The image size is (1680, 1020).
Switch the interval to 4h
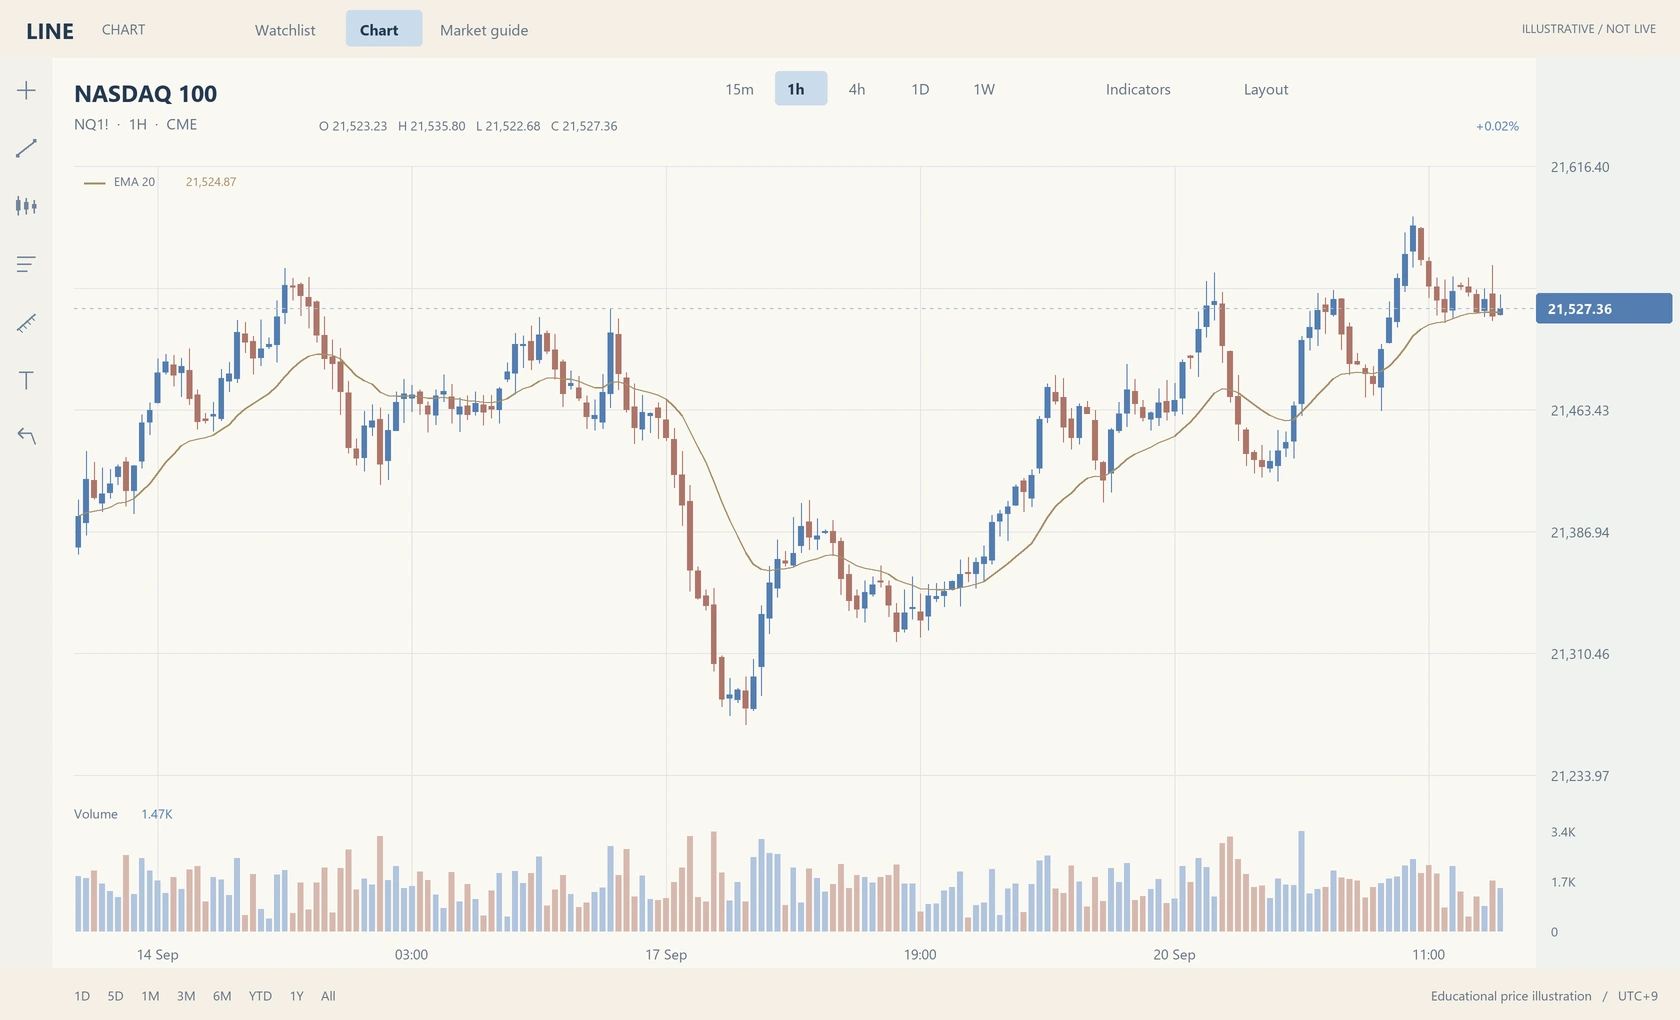click(x=857, y=89)
